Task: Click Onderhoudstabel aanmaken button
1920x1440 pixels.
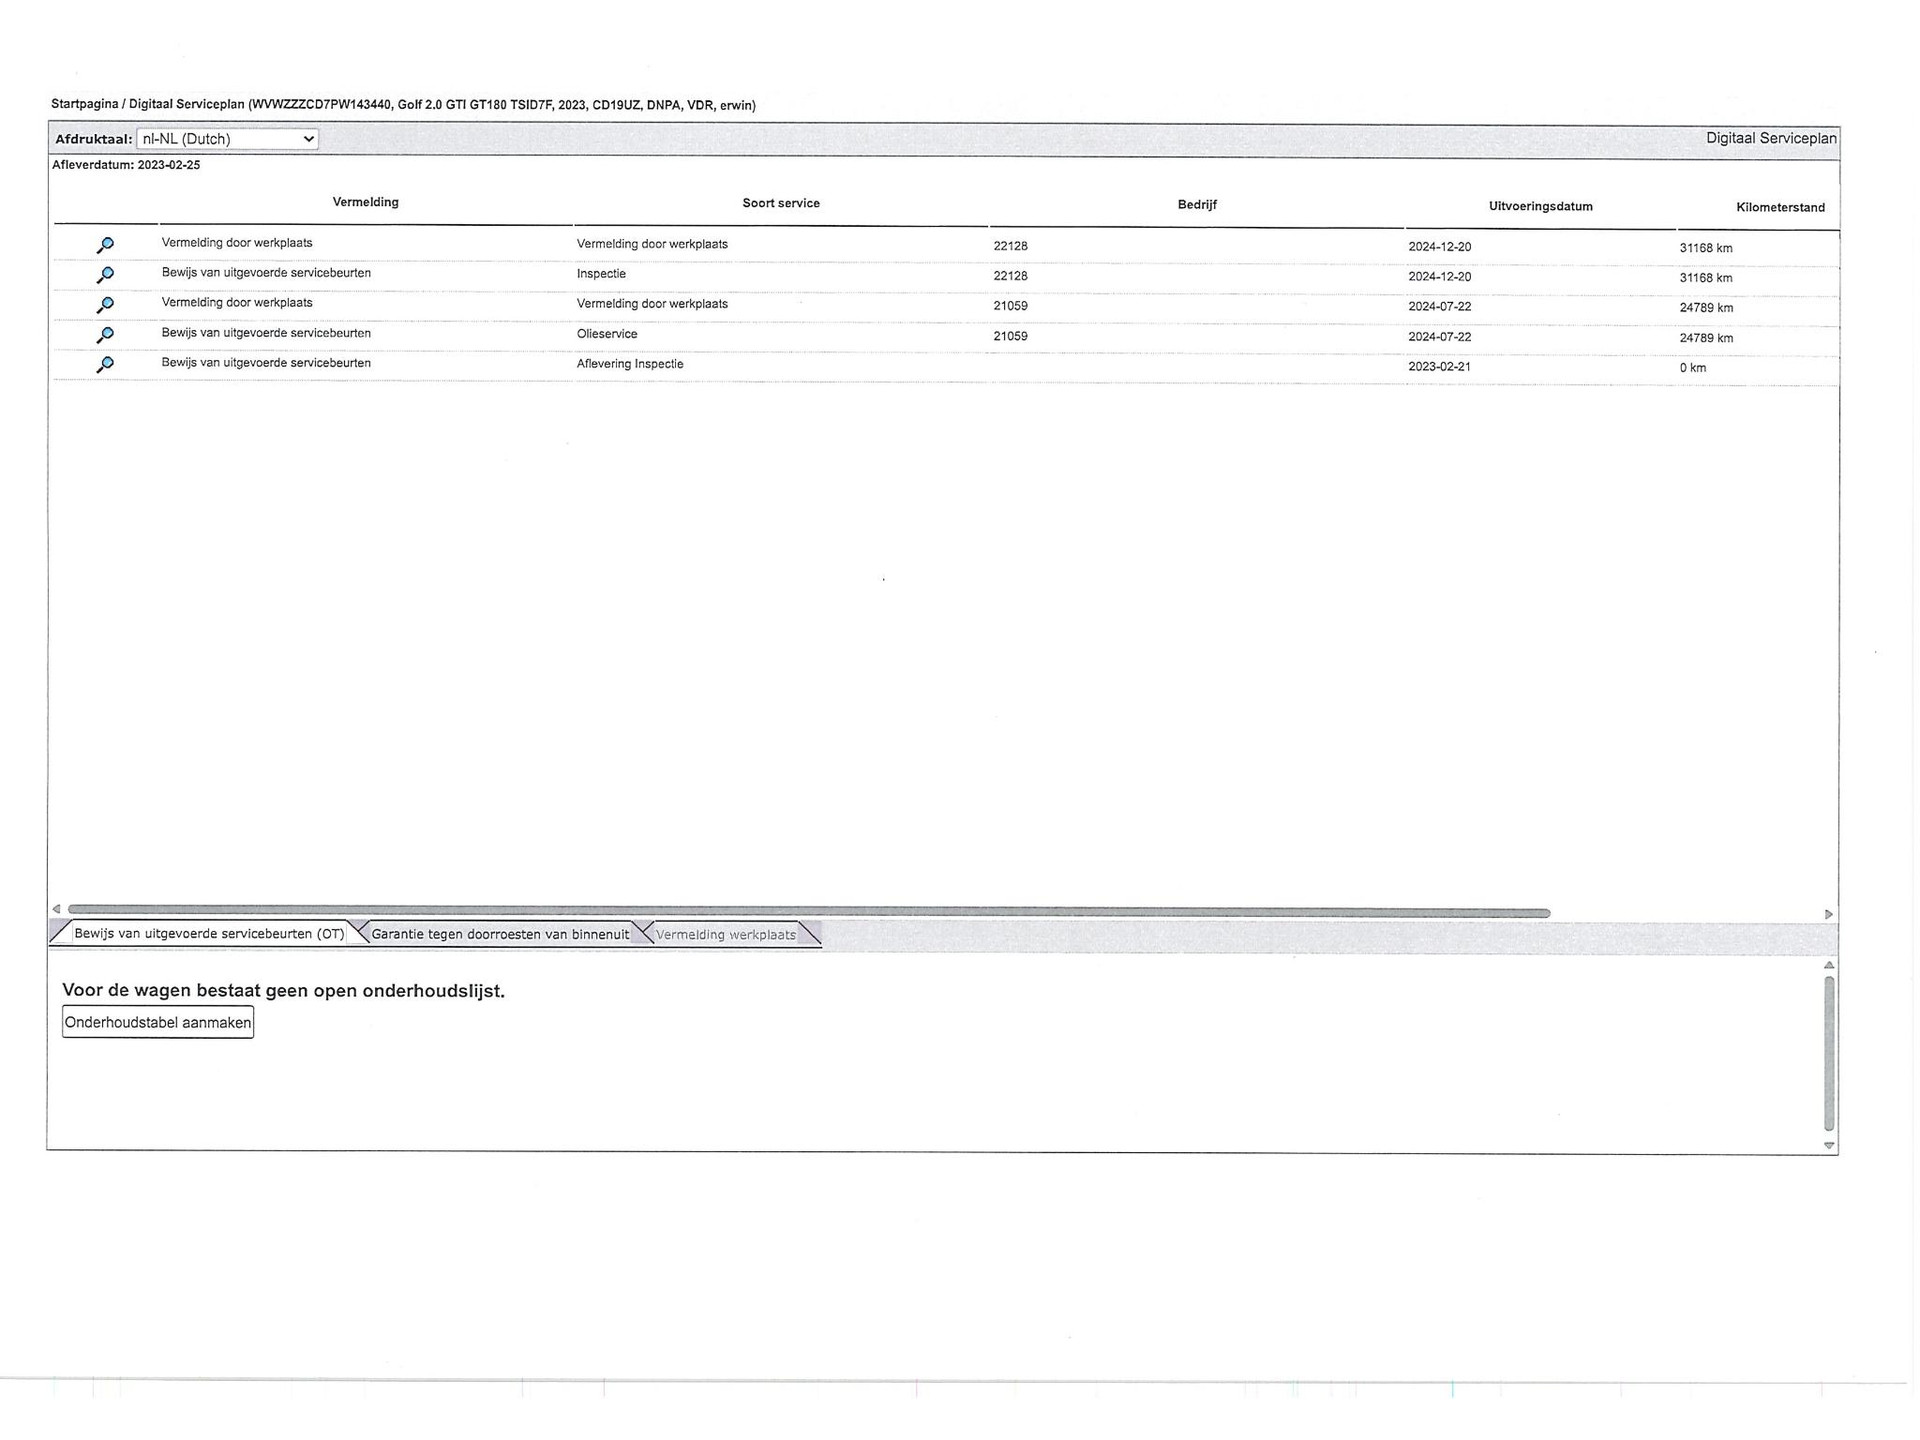Action: (x=158, y=1022)
